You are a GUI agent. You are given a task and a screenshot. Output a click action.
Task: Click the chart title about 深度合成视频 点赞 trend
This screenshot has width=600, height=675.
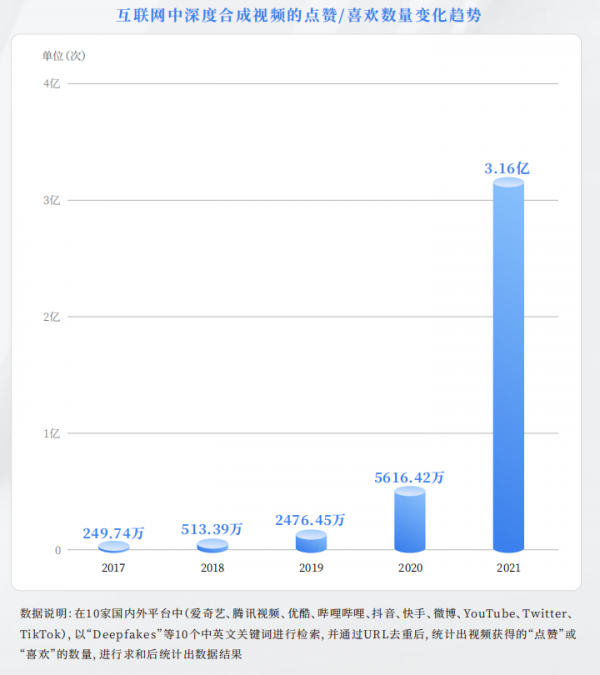pos(299,15)
